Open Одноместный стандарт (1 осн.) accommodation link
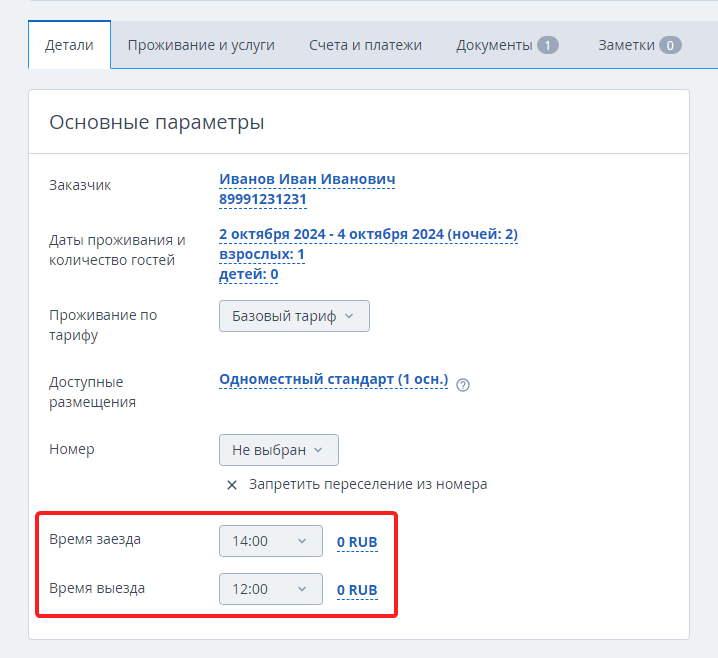This screenshot has height=658, width=718. point(333,380)
